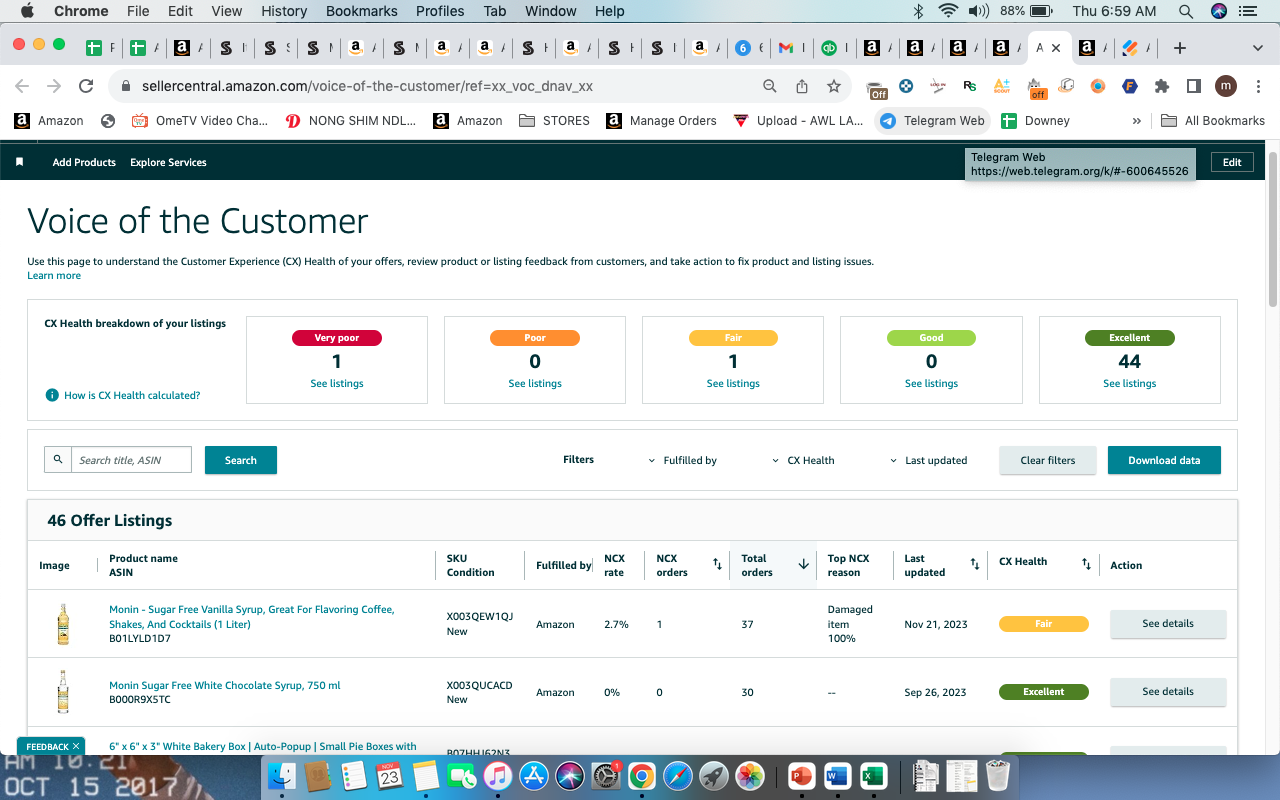Sort by CX Health column arrows
This screenshot has height=800, width=1280.
[x=1086, y=565]
